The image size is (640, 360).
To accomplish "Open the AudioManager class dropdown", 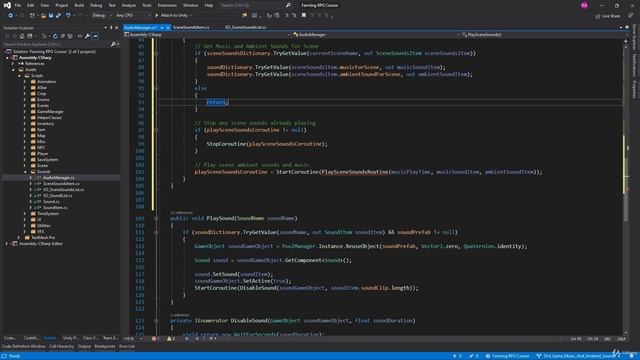I will [x=376, y=35].
